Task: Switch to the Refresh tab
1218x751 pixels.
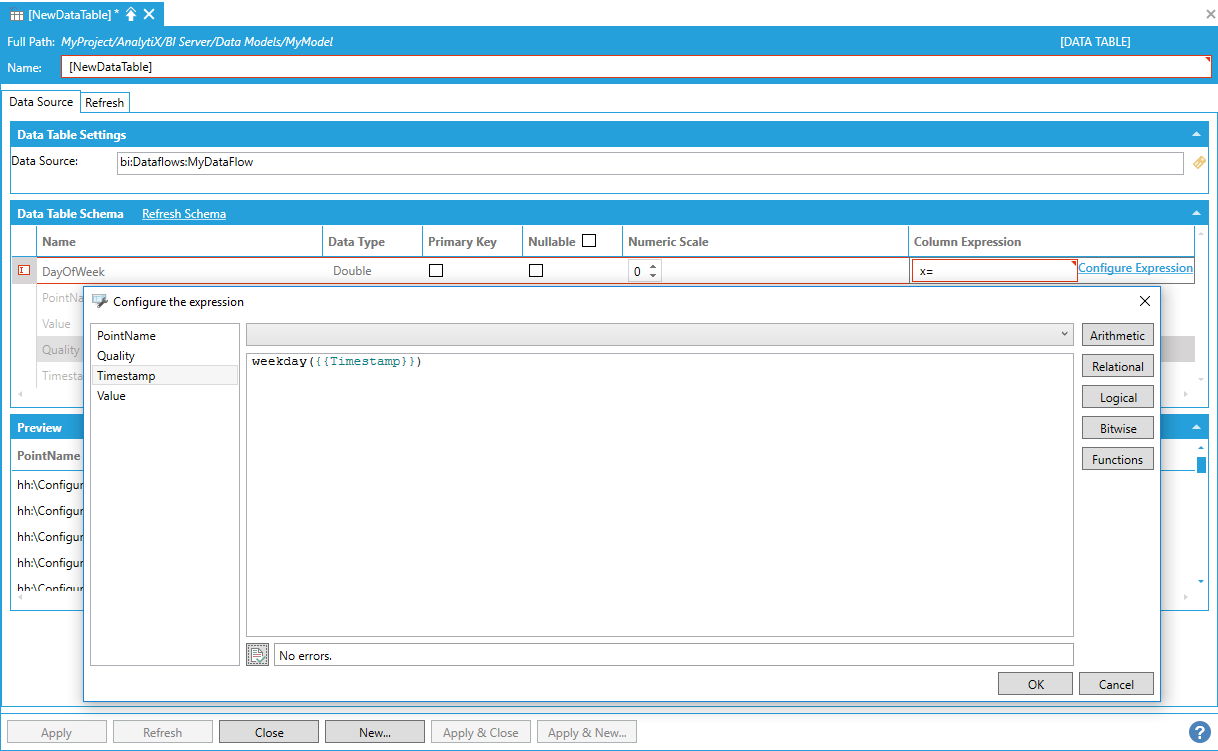Action: [x=105, y=103]
